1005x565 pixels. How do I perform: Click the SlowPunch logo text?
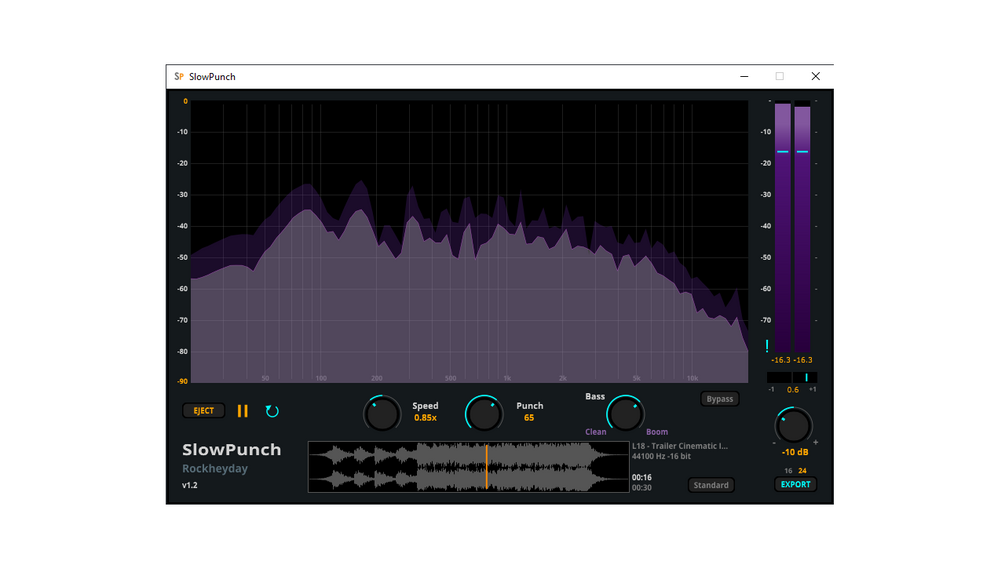231,450
